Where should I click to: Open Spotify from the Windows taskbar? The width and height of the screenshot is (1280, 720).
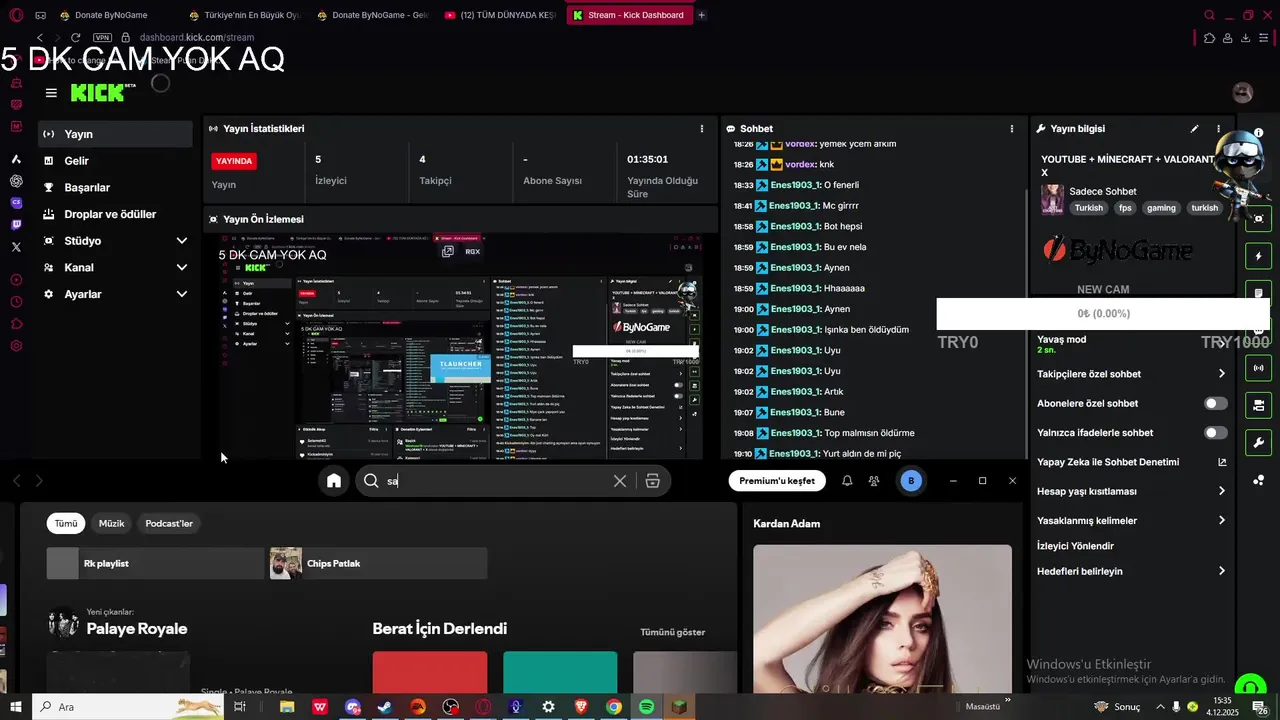pos(647,707)
